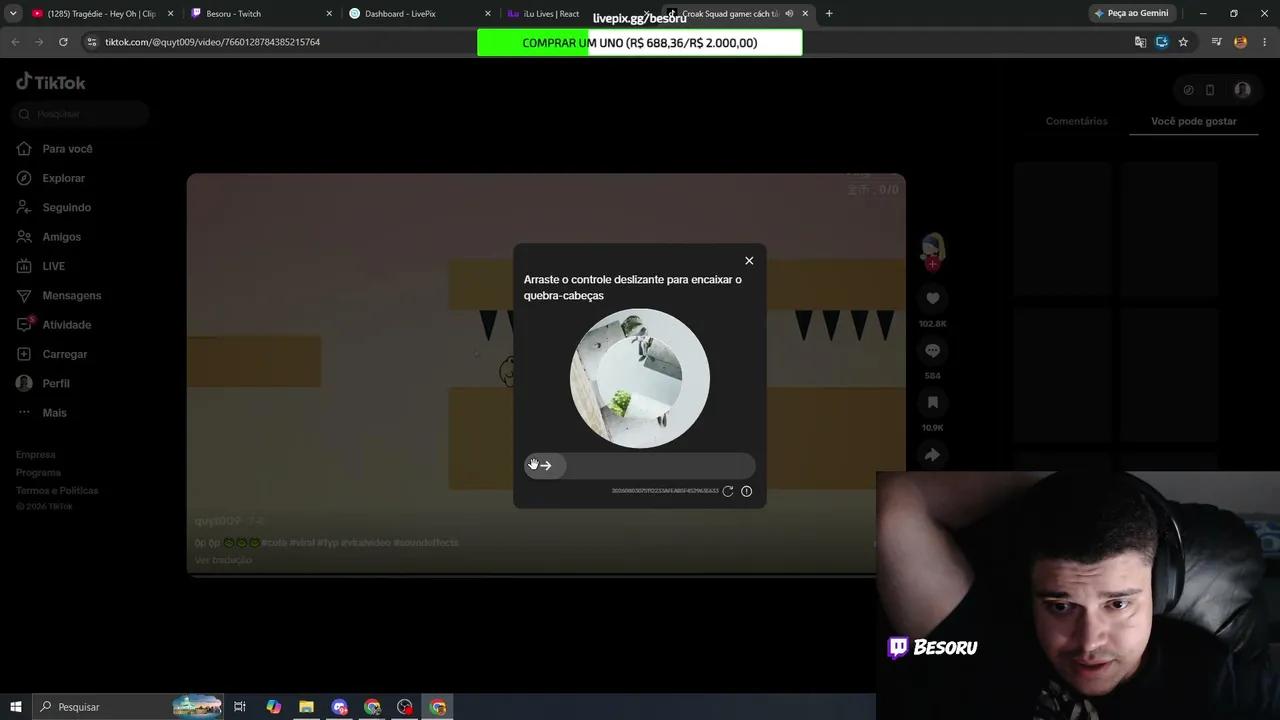The height and width of the screenshot is (720, 1280).
Task: Open the Explorar page
Action: click(x=51, y=178)
